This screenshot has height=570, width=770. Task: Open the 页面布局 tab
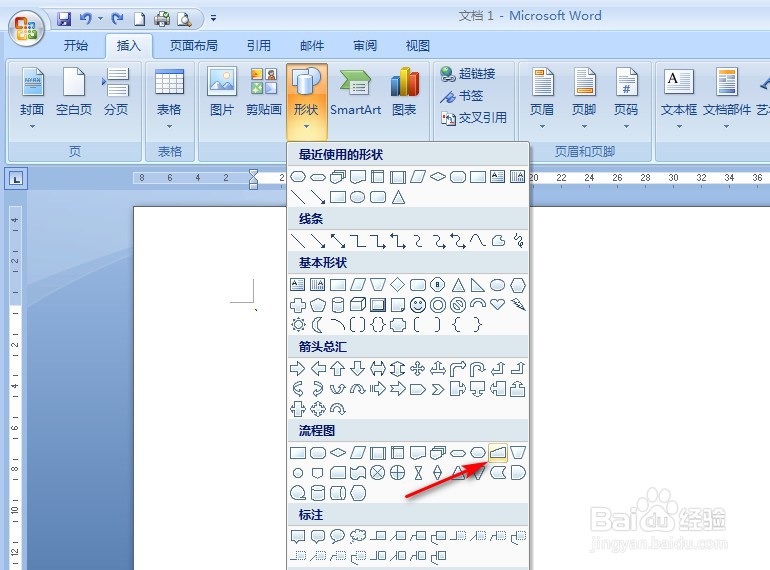(193, 46)
